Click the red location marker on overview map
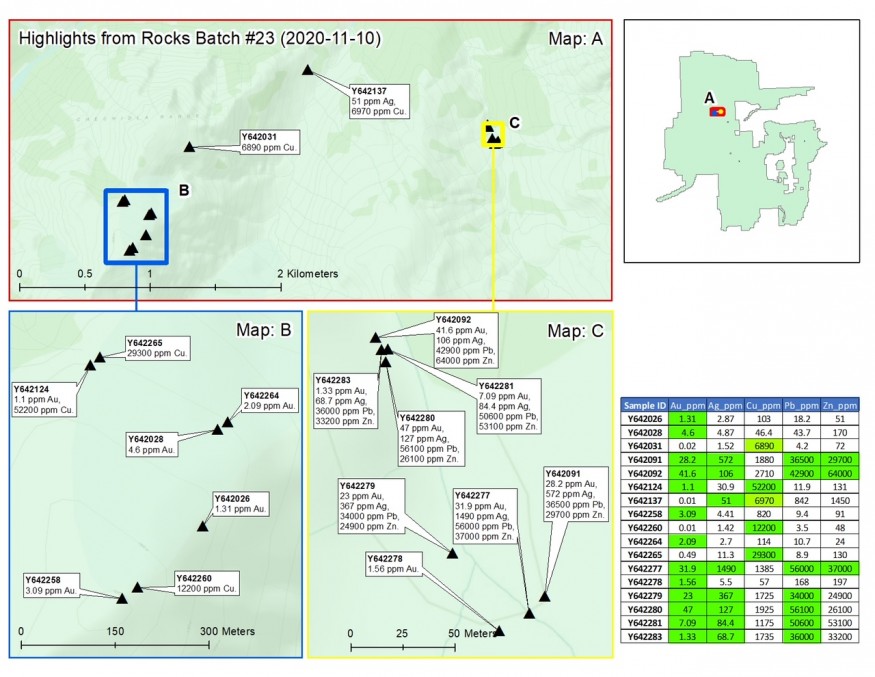 (717, 112)
